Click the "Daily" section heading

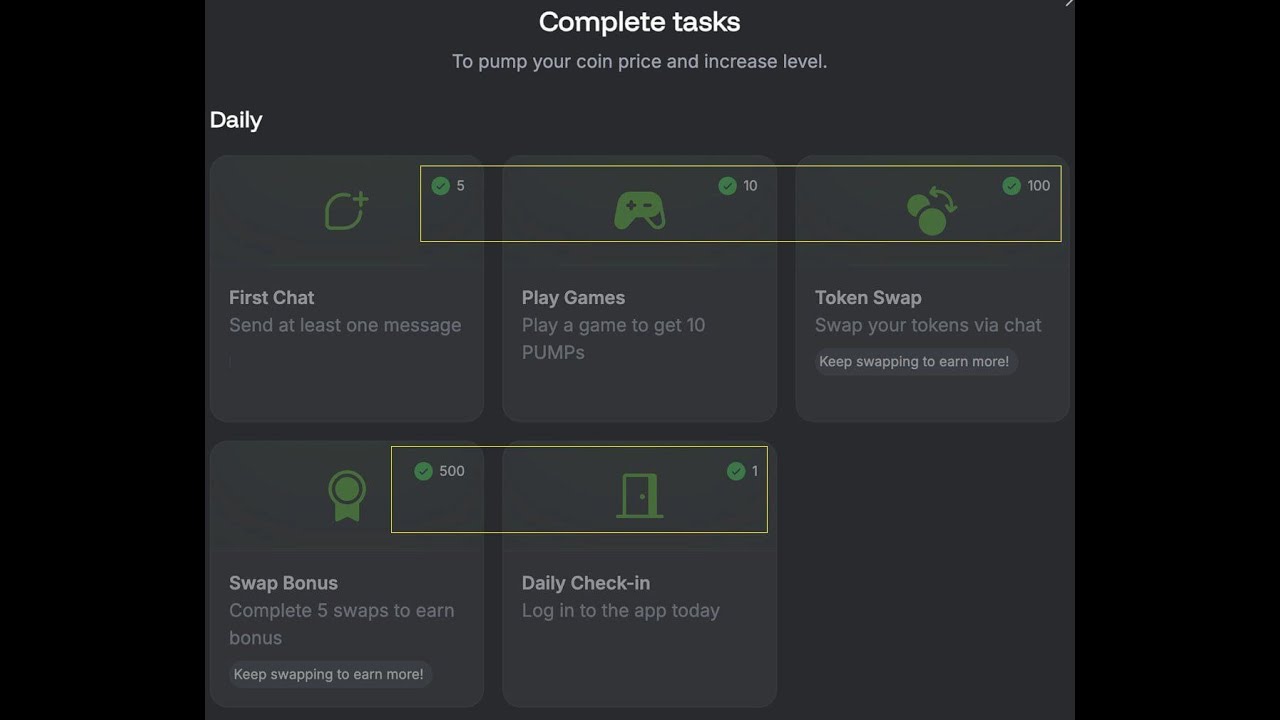click(236, 120)
